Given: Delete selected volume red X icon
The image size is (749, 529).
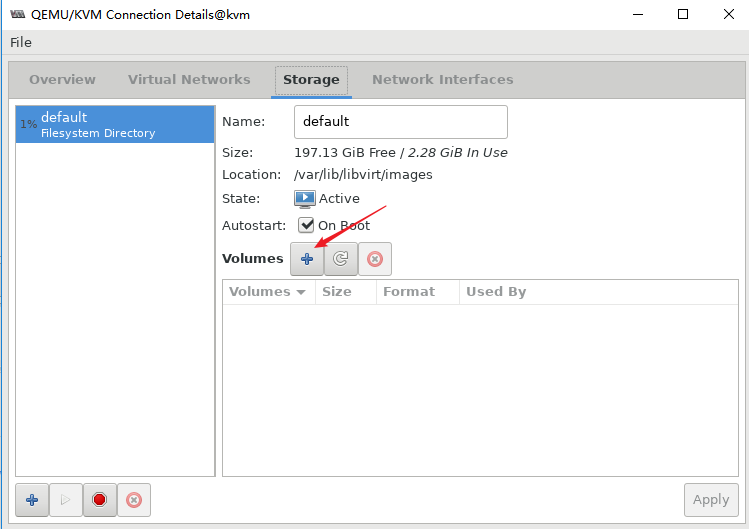Looking at the screenshot, I should 375,259.
